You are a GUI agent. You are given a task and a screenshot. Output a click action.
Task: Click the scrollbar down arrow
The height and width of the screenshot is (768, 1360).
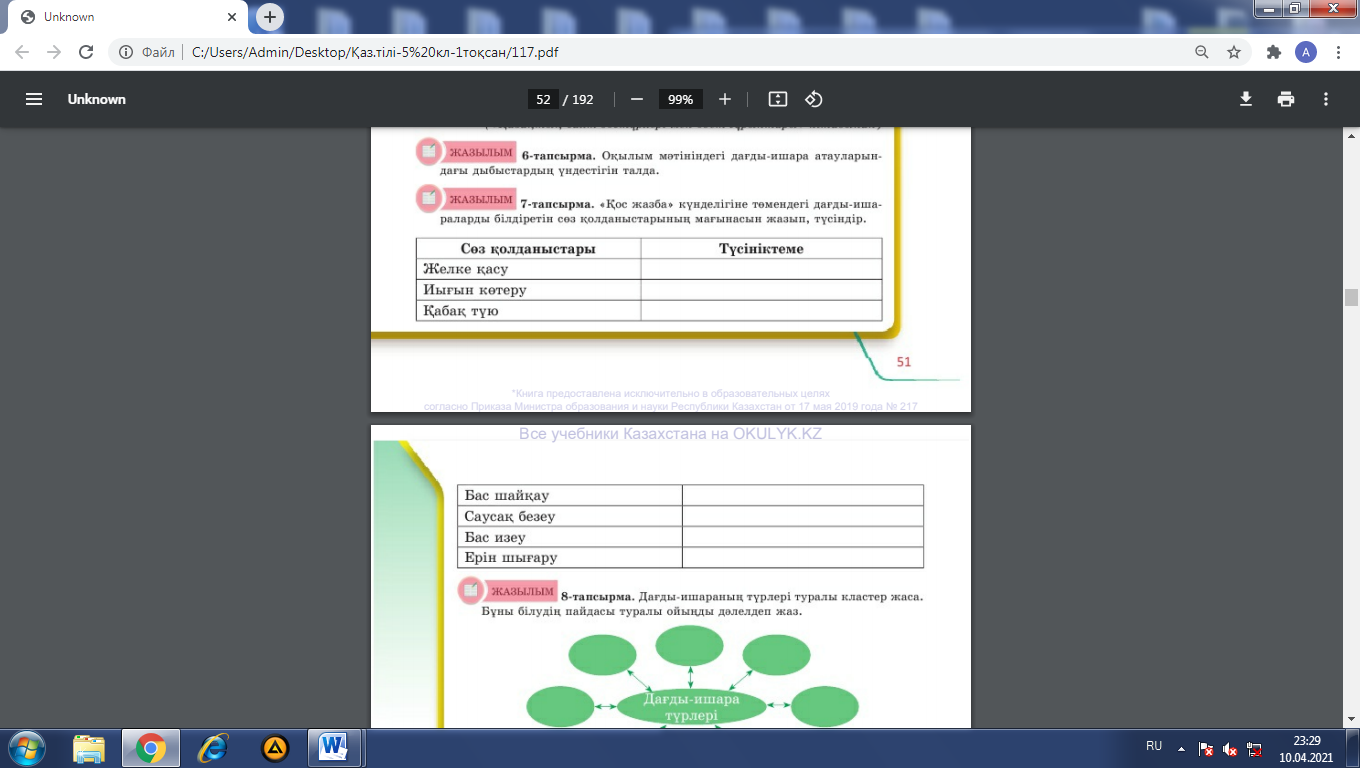(x=1351, y=720)
